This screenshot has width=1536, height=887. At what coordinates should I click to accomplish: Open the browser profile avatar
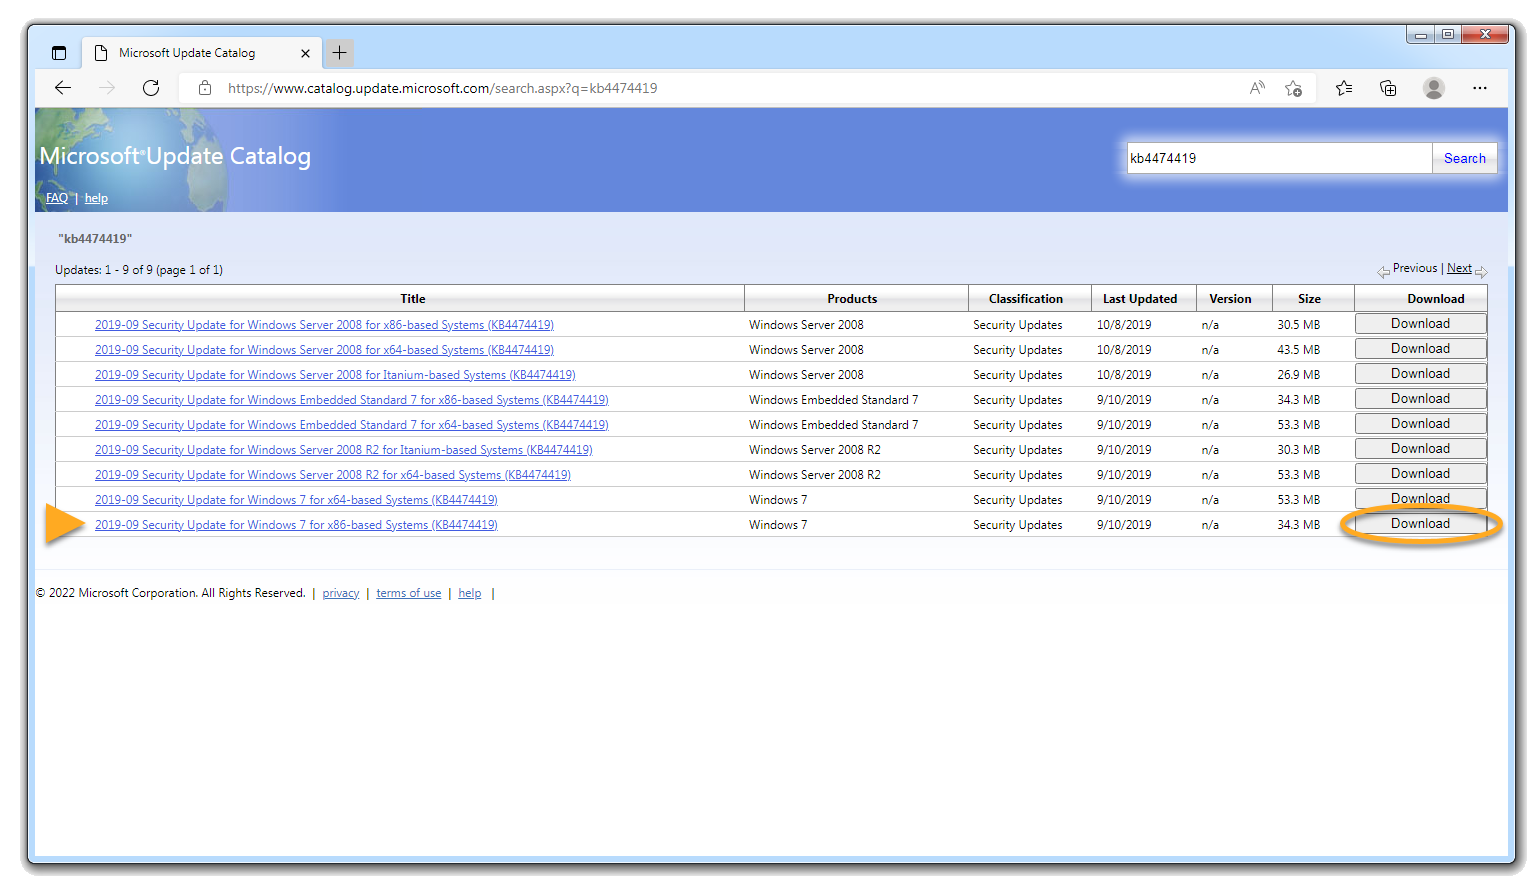(1434, 88)
